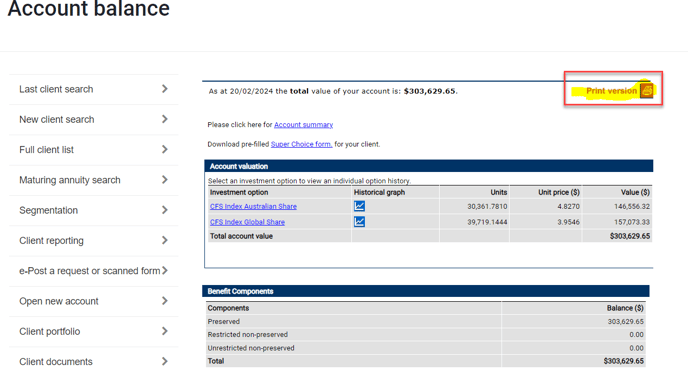This screenshot has width=688, height=371.
Task: Expand chevron next to Maturing annuity search
Action: [165, 179]
